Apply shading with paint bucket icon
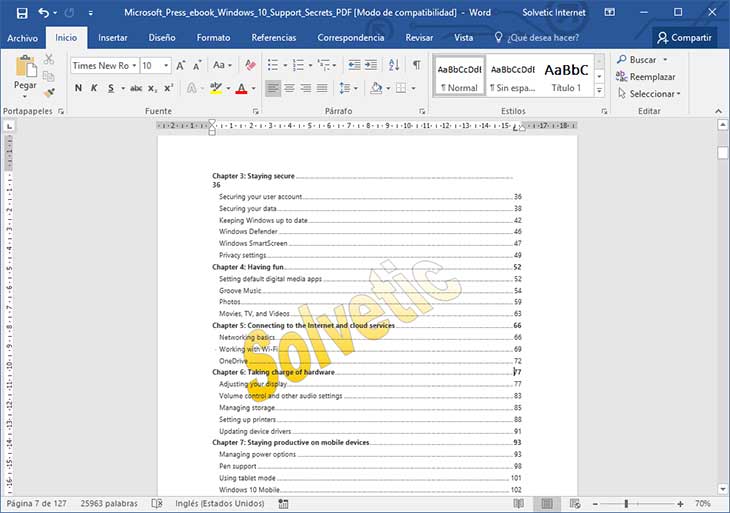Image resolution: width=730 pixels, height=513 pixels. tap(376, 88)
